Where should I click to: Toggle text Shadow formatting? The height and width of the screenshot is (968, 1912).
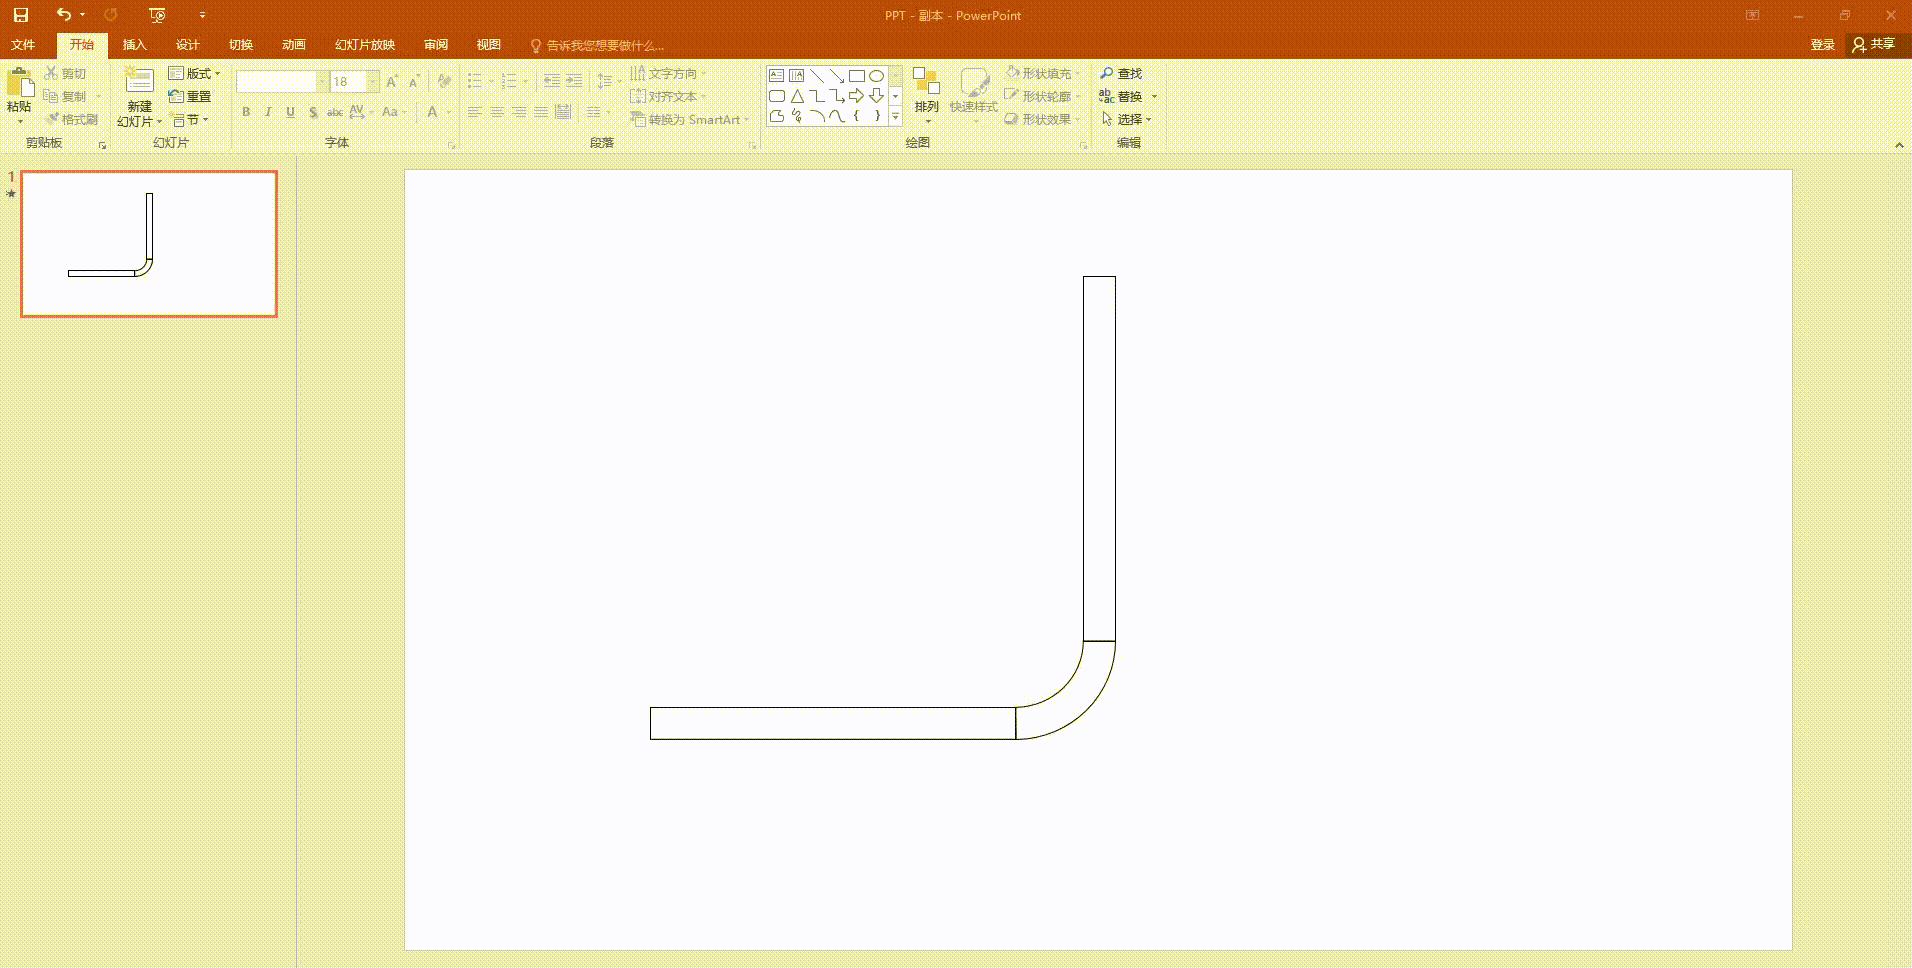click(x=313, y=112)
